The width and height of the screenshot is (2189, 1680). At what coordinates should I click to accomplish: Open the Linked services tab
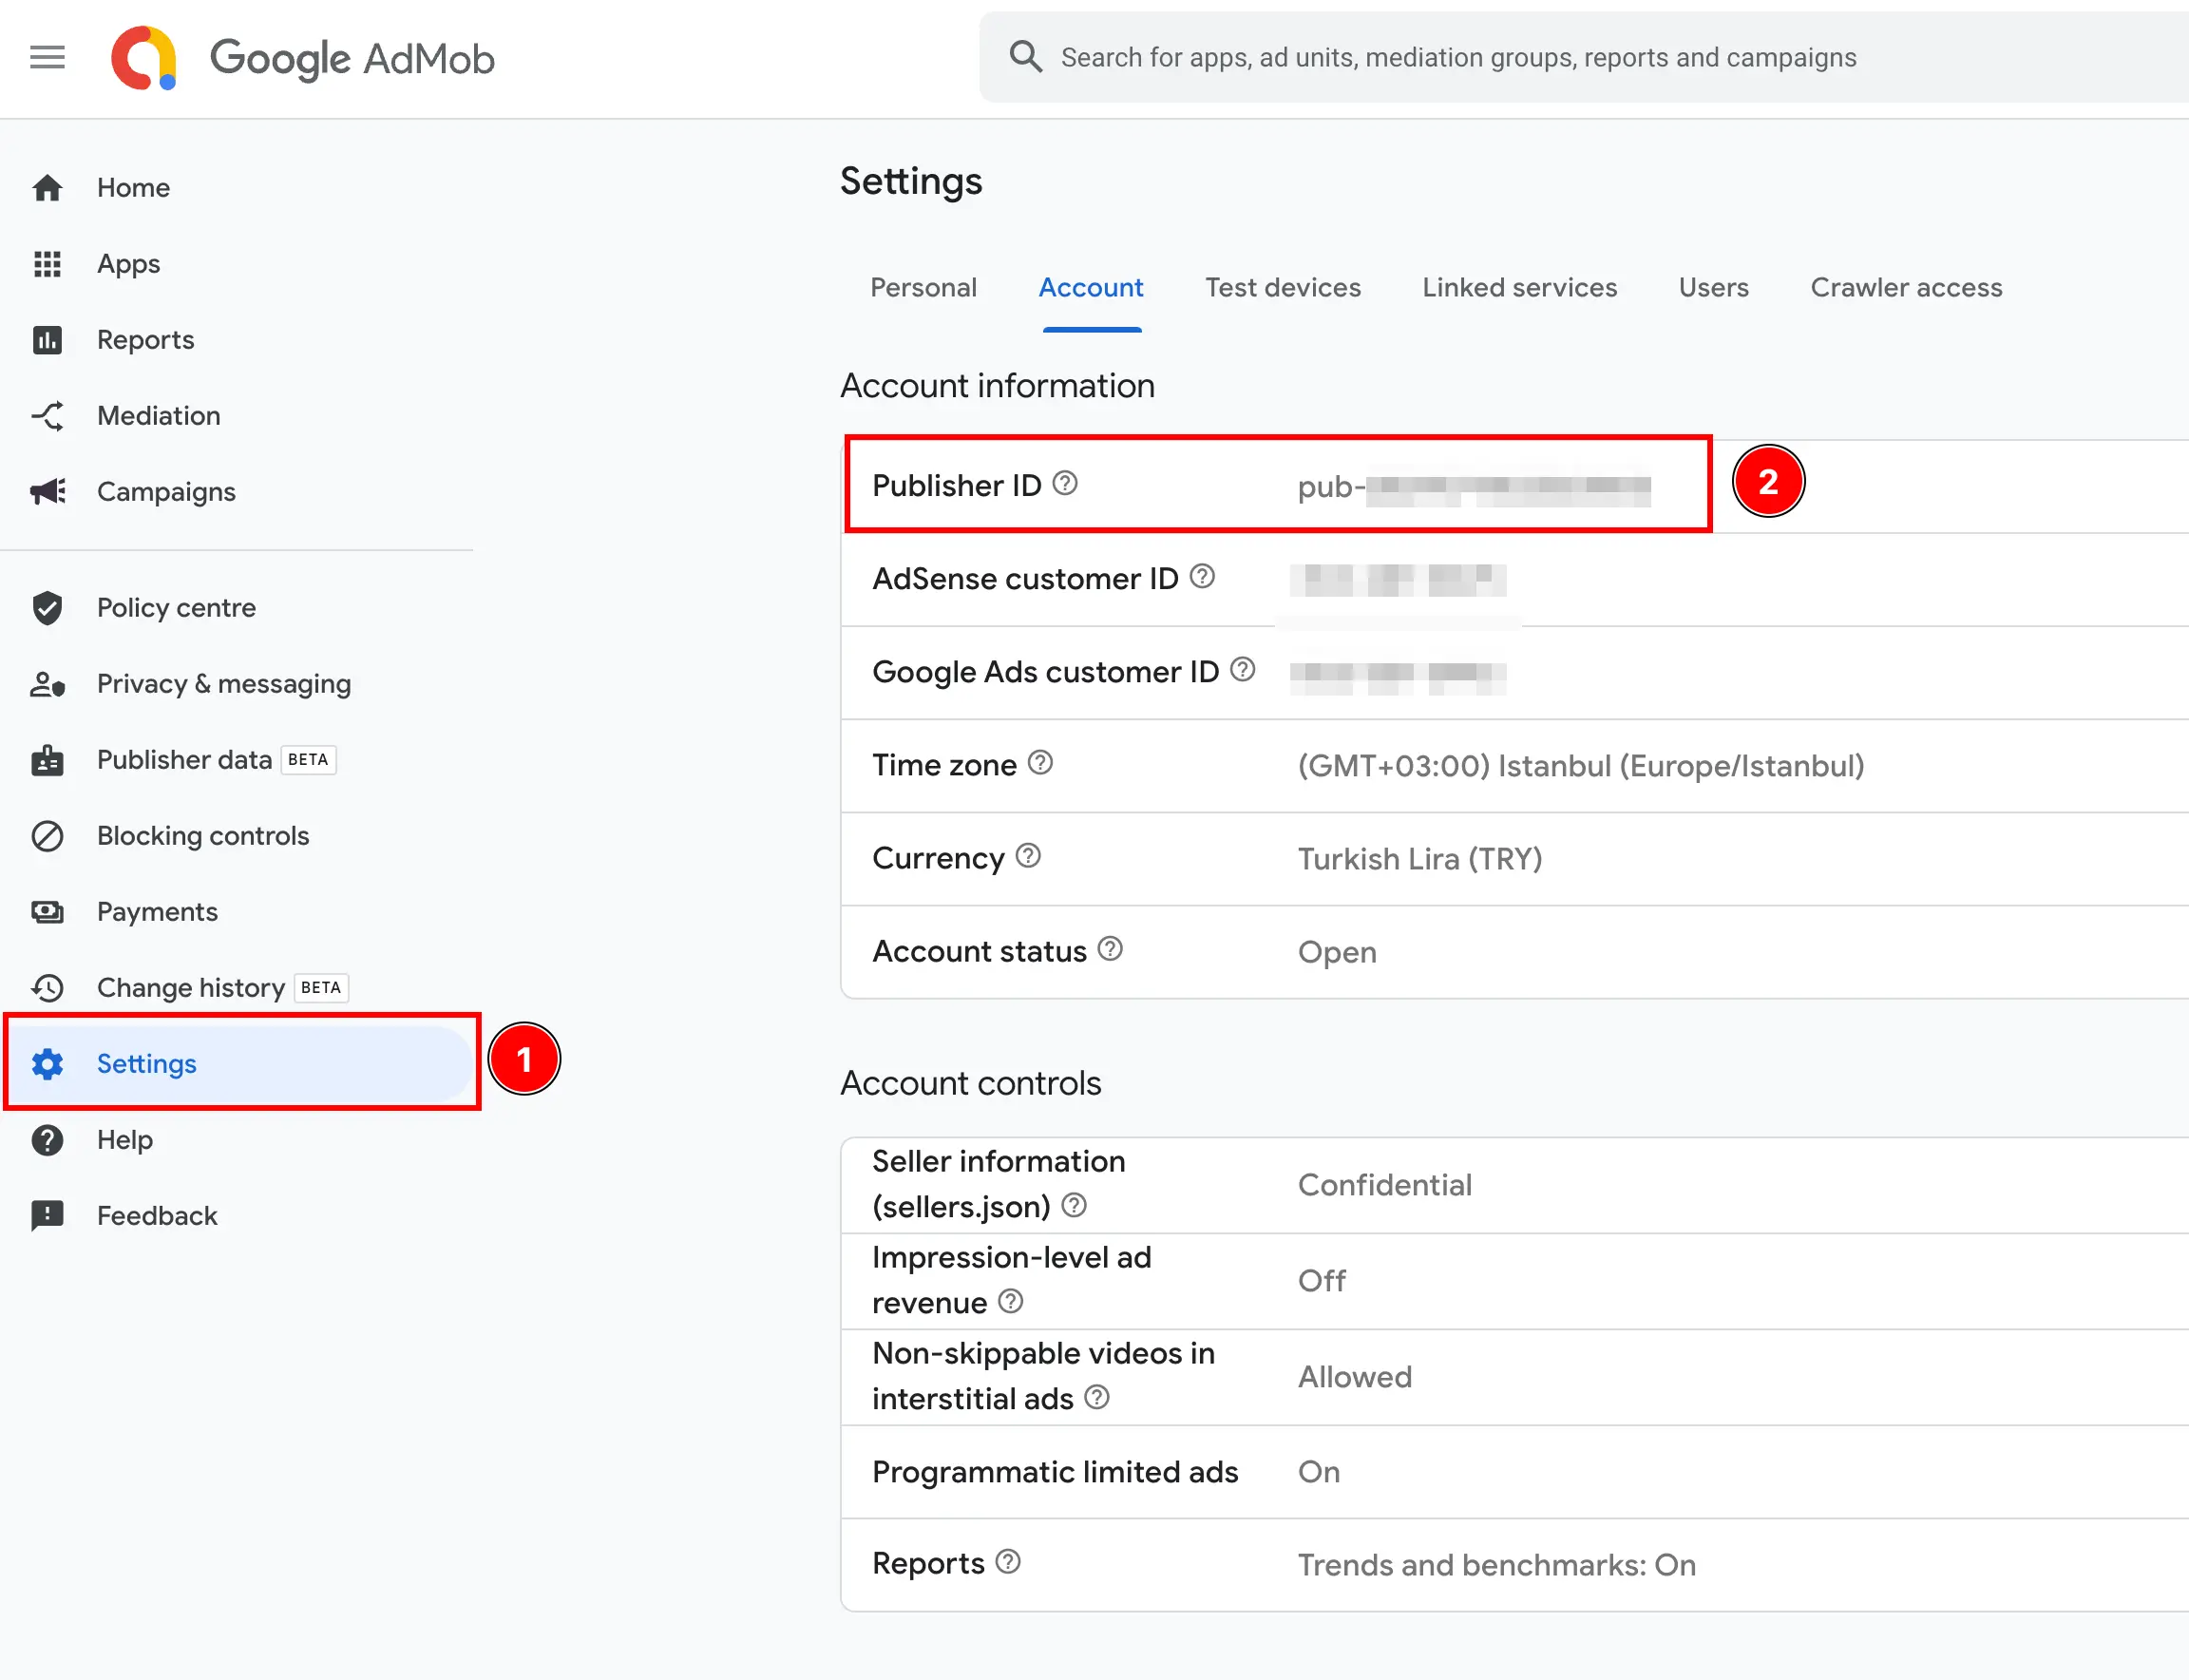tap(1519, 288)
